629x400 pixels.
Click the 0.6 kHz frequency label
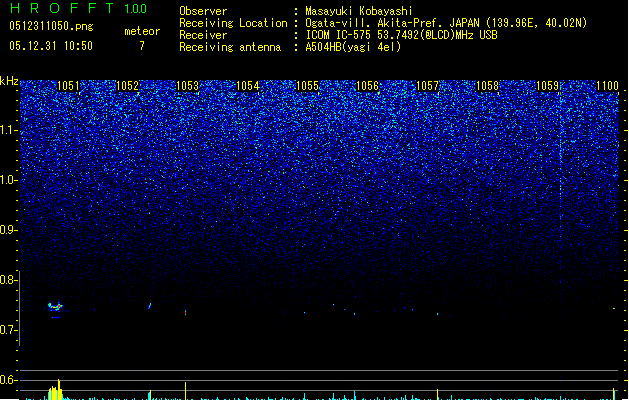pos(8,380)
